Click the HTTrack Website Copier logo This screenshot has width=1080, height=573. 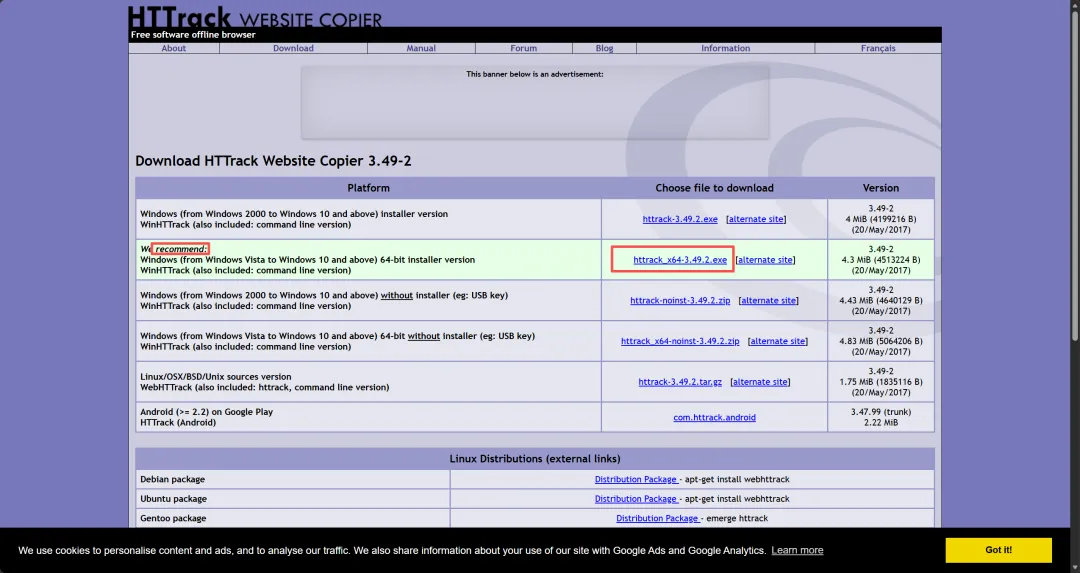coord(255,16)
